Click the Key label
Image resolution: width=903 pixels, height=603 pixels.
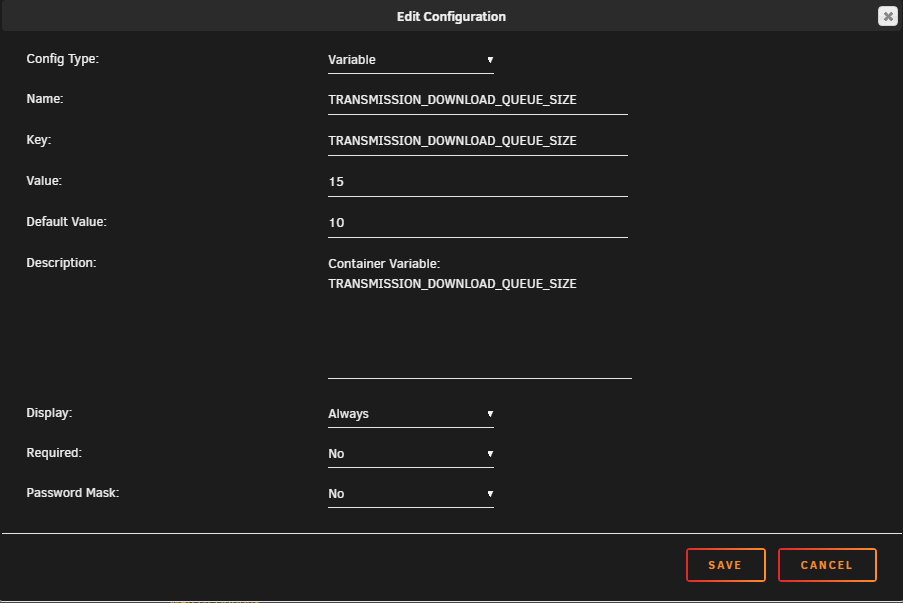click(39, 140)
